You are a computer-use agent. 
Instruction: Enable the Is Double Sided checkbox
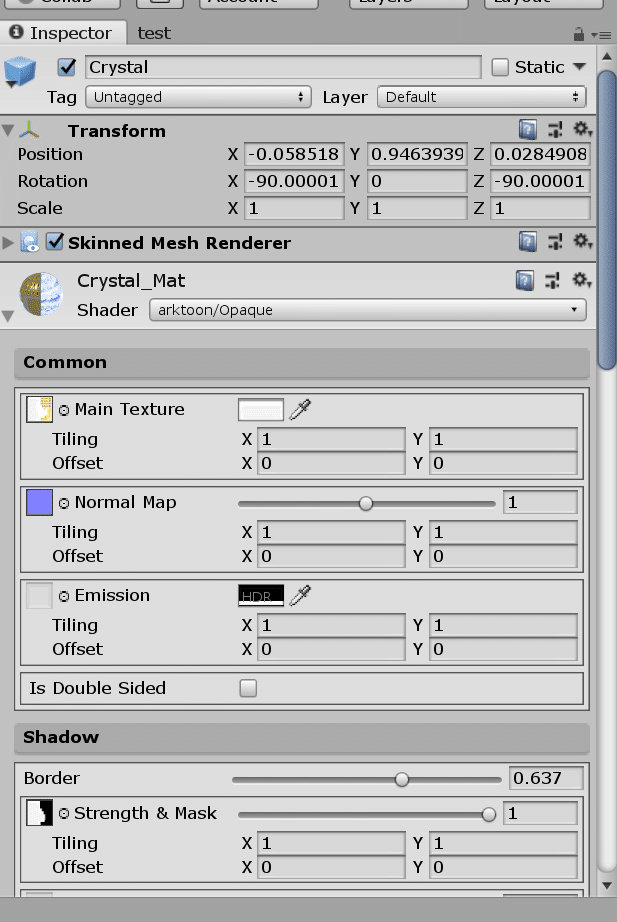(248, 688)
